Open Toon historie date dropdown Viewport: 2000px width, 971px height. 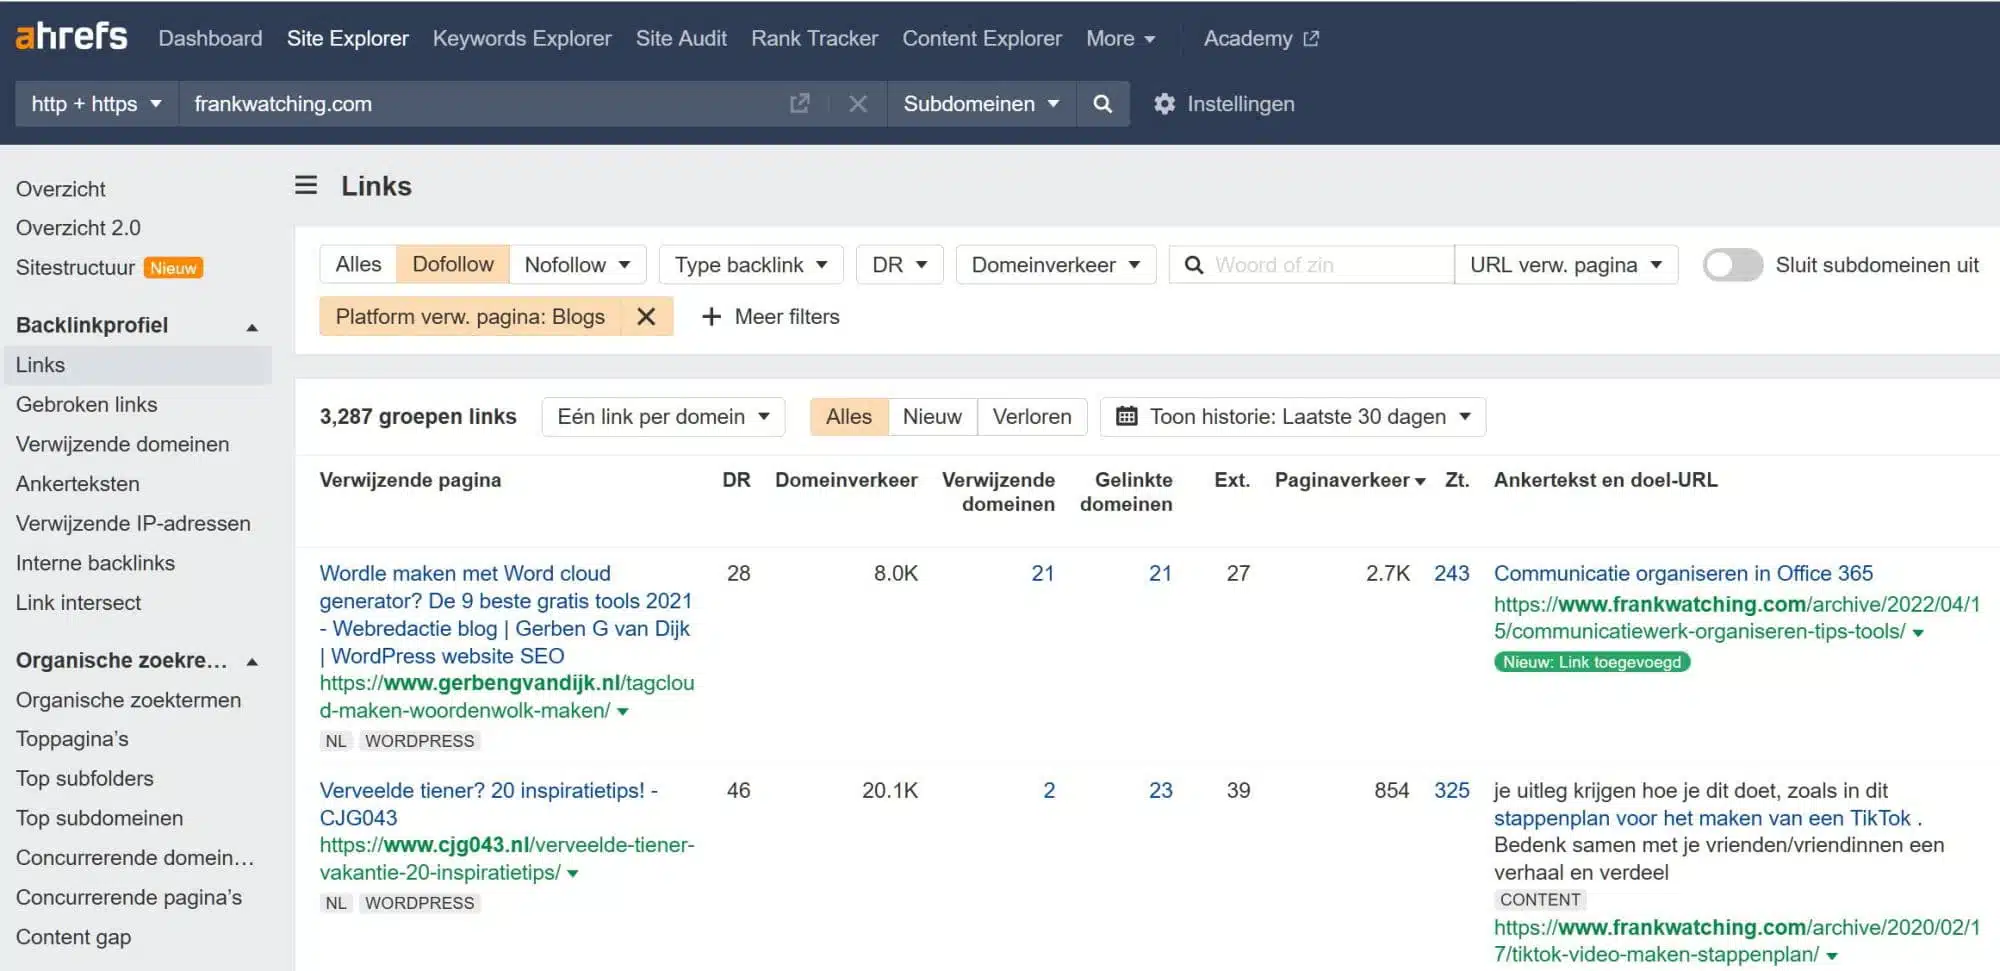[x=1293, y=417]
